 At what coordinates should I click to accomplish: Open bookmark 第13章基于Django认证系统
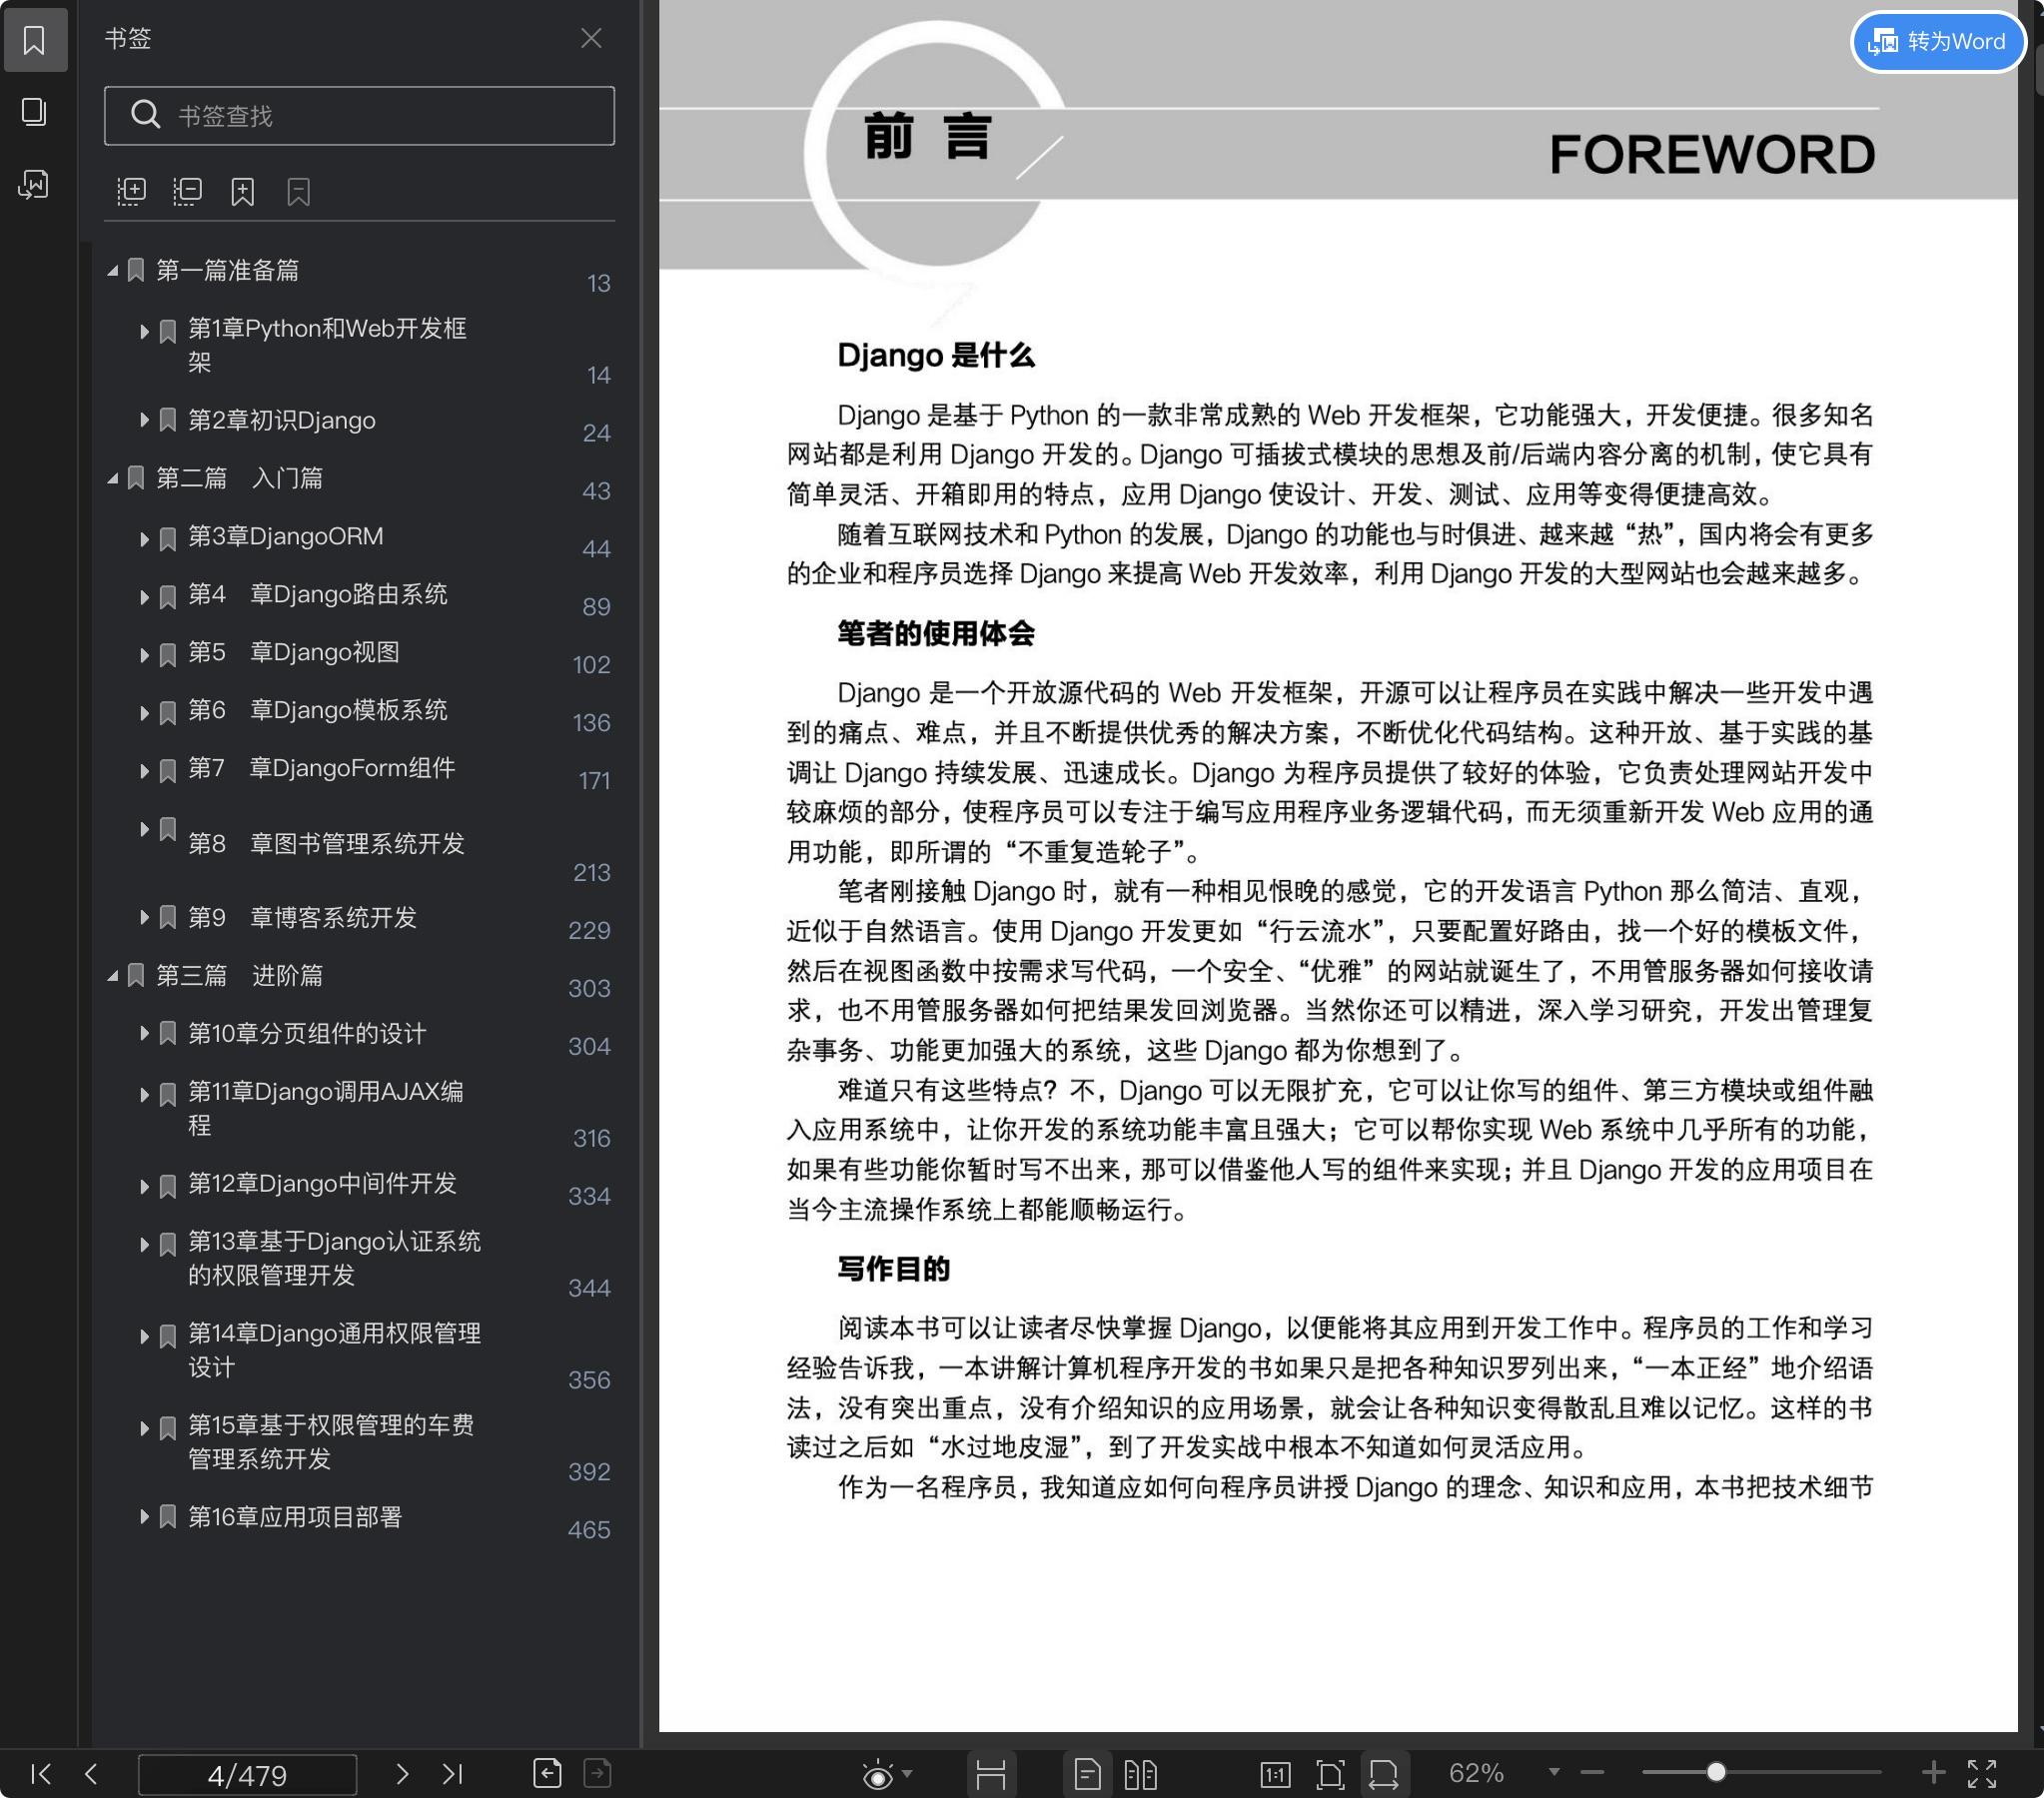pyautogui.click(x=335, y=1258)
